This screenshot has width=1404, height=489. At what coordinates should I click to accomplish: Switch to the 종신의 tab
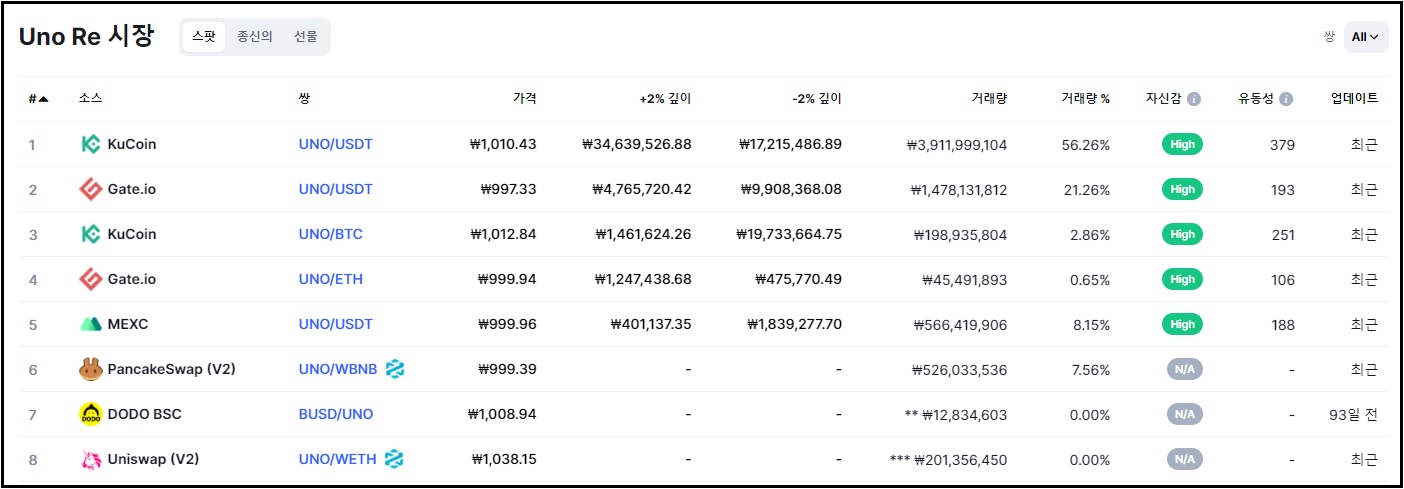pos(255,37)
